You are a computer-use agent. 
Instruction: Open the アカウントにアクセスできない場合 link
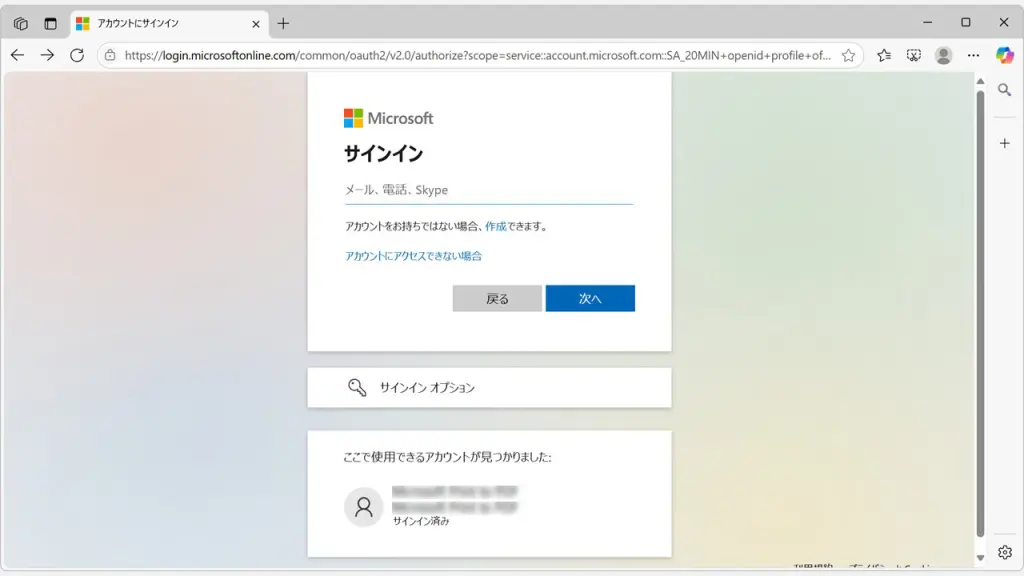coord(413,256)
